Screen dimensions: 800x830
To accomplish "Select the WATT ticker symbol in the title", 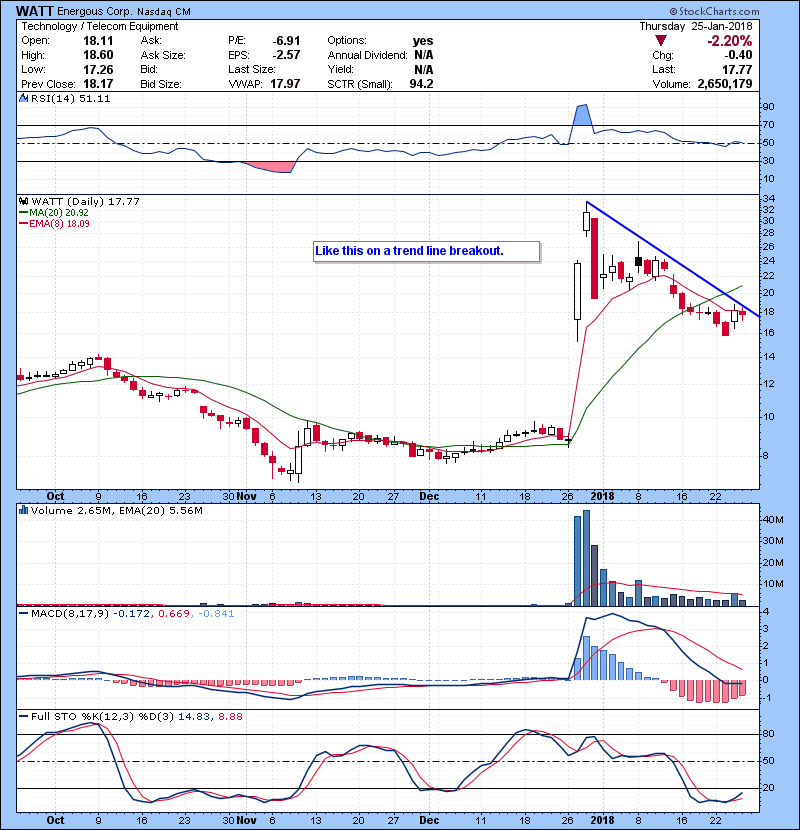I will tap(34, 11).
